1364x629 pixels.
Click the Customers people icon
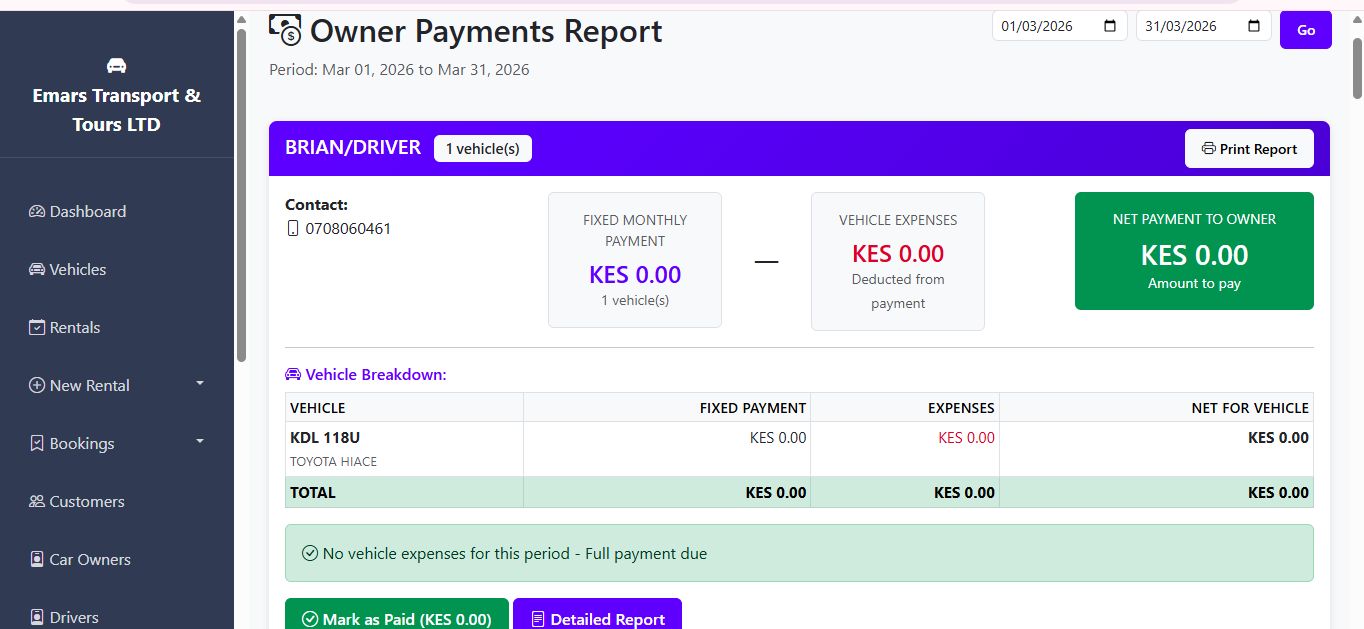(37, 502)
